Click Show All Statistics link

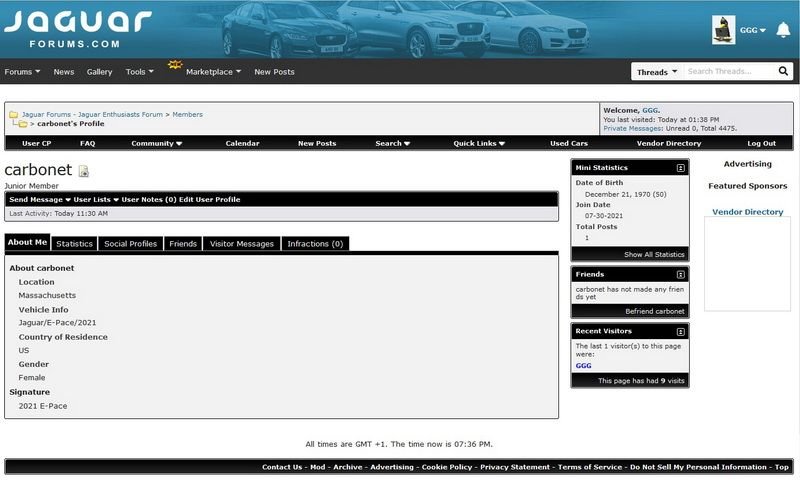[654, 255]
